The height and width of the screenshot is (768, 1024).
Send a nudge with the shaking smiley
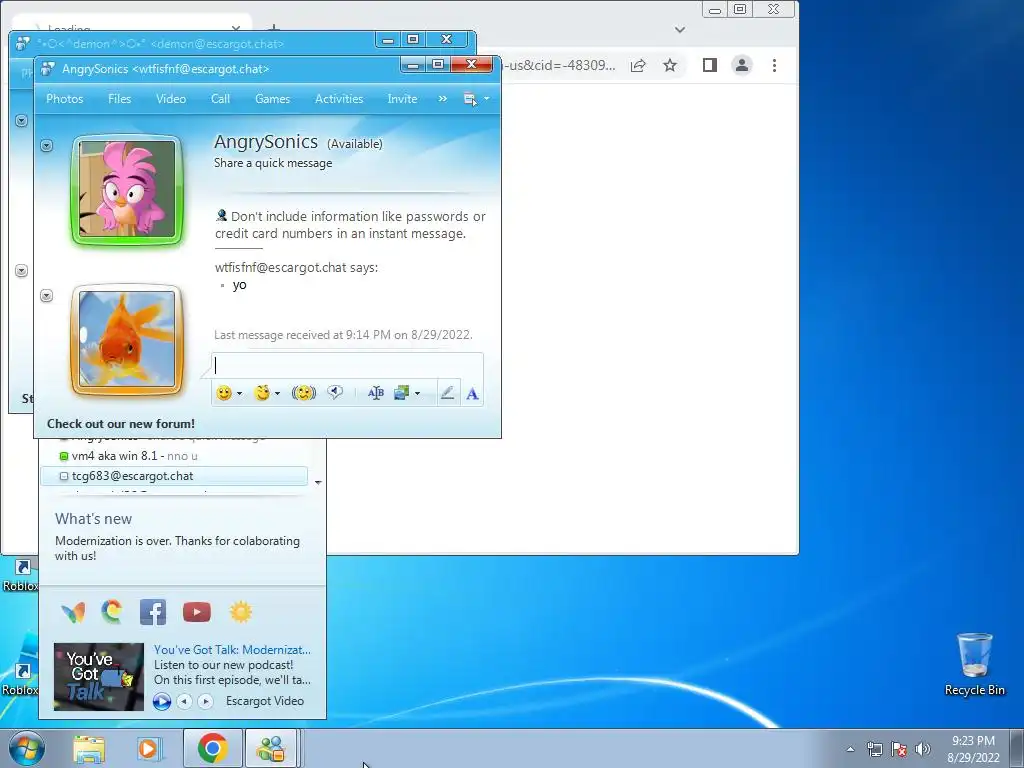pos(304,393)
